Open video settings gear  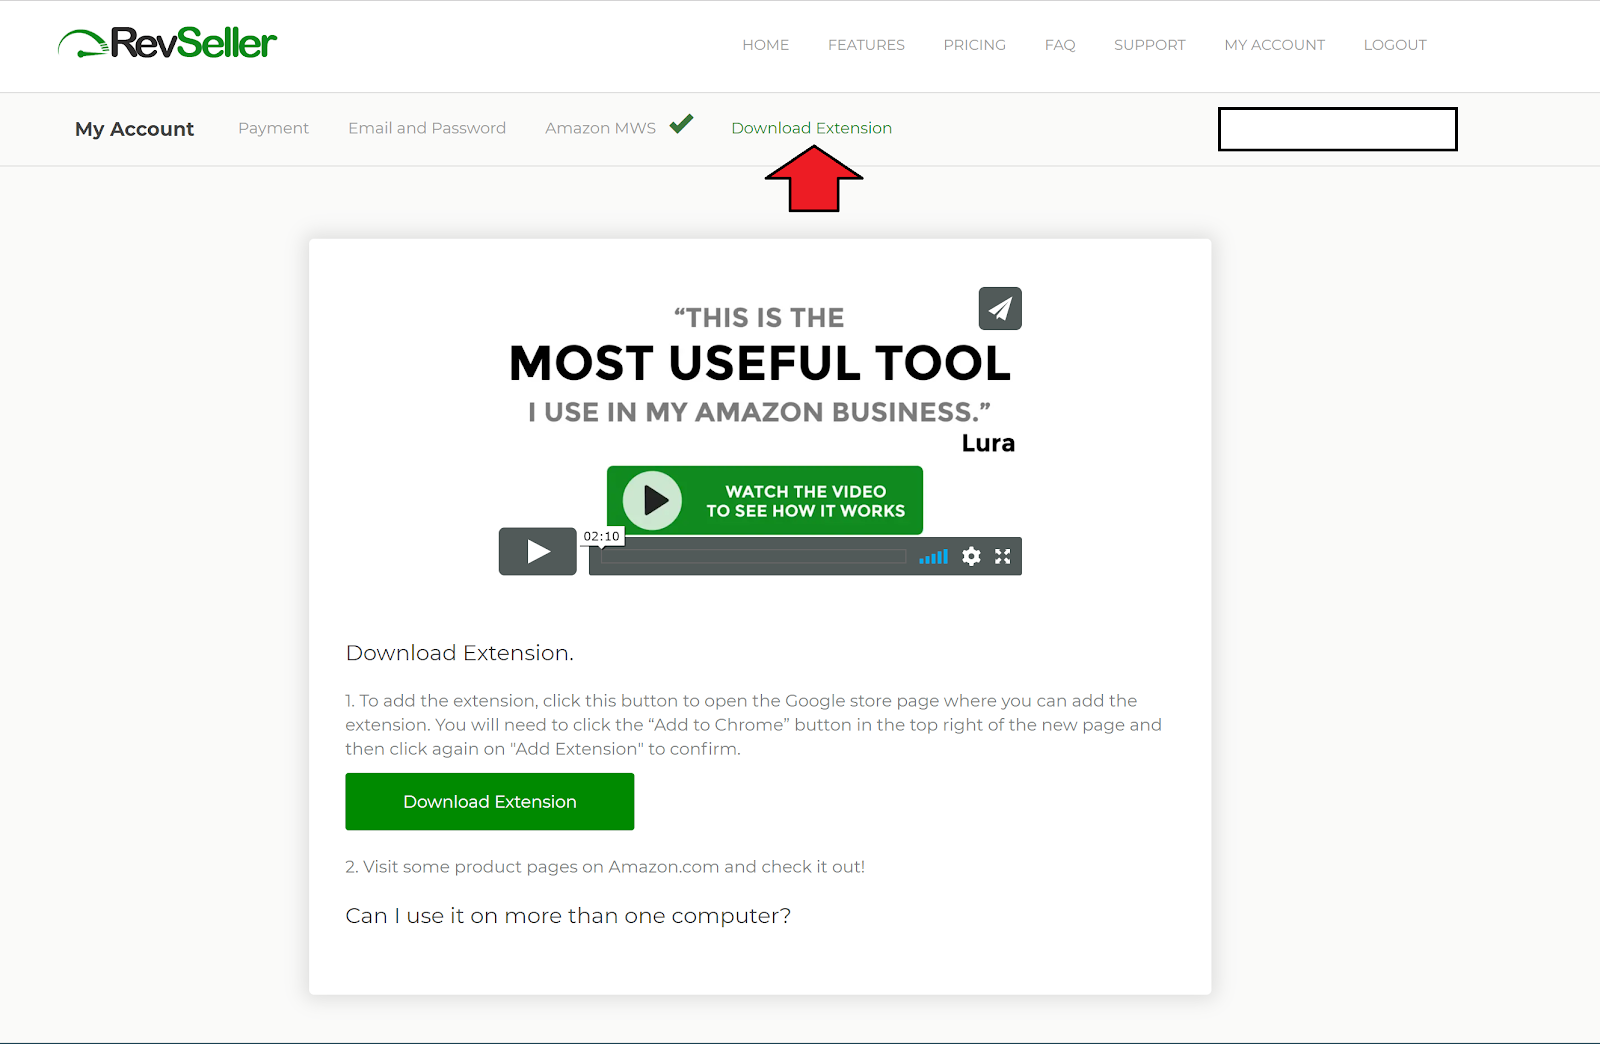pyautogui.click(x=971, y=556)
